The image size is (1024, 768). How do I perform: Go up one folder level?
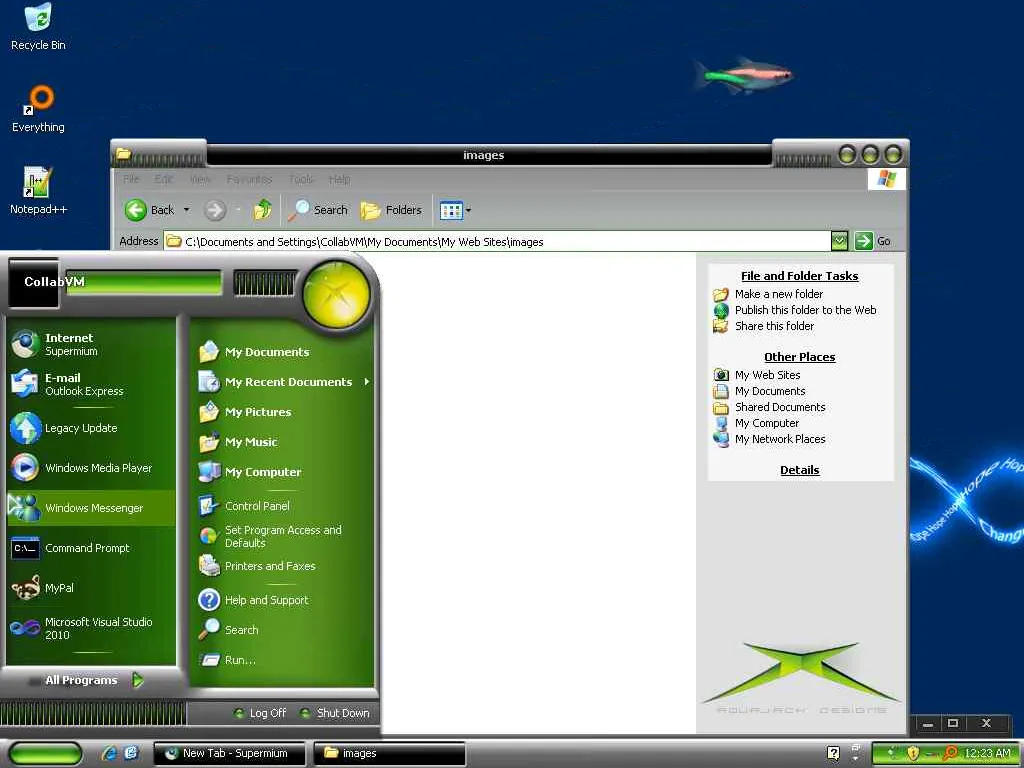click(263, 210)
